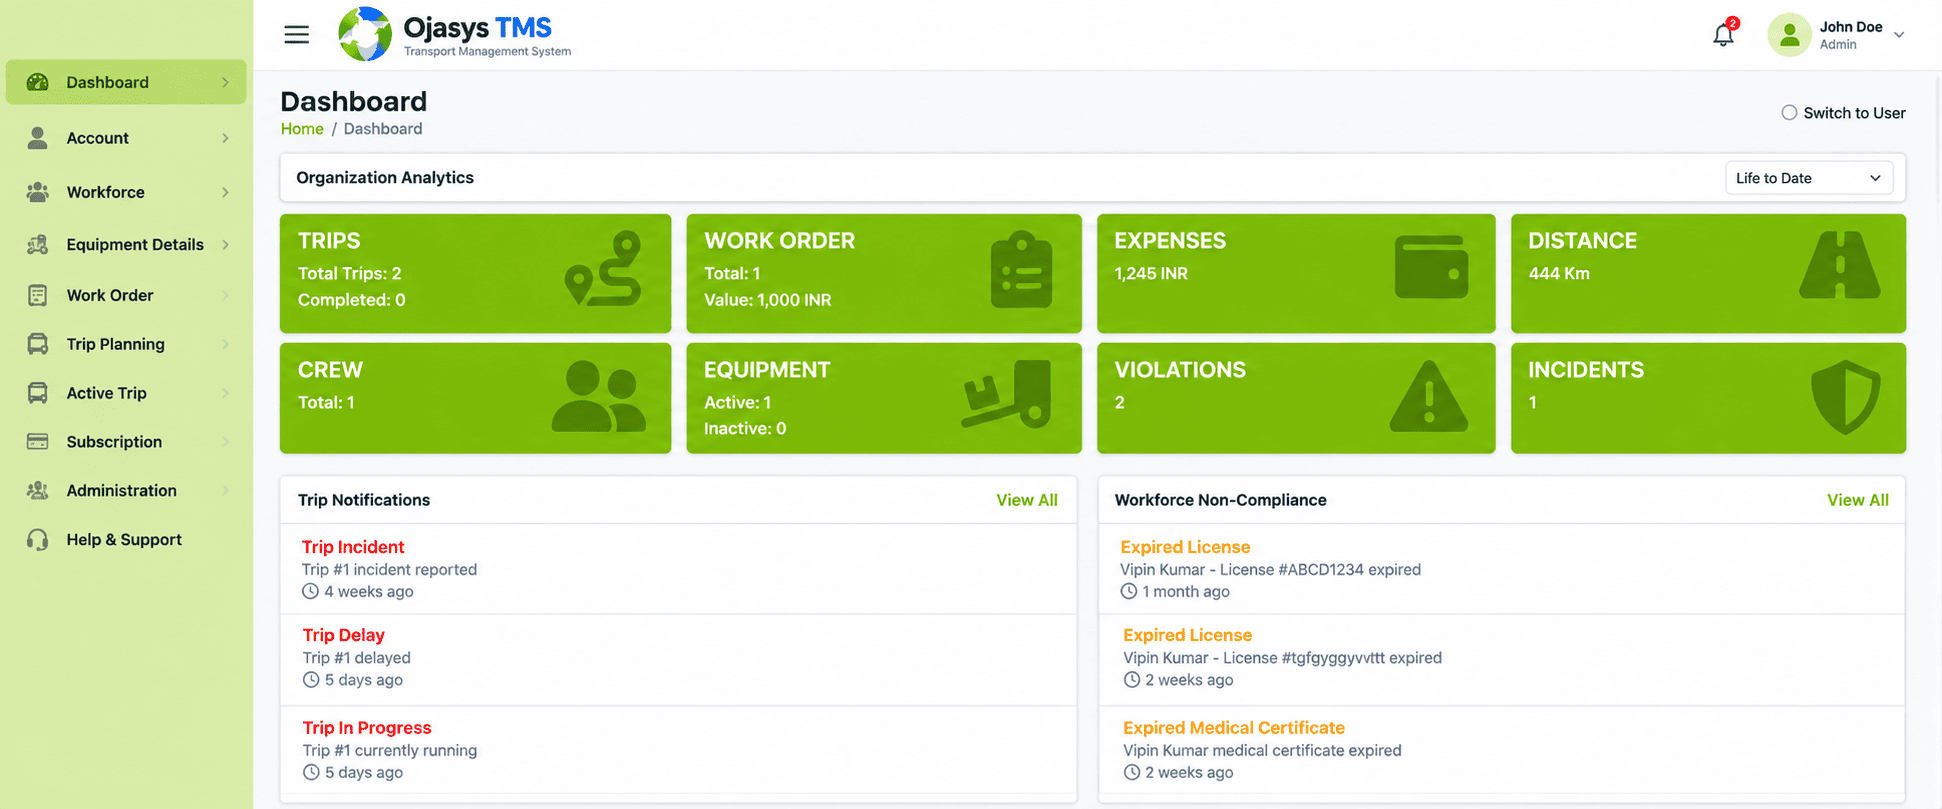Viewport: 1942px width, 809px height.
Task: Click the John Doe user avatar
Action: point(1789,35)
